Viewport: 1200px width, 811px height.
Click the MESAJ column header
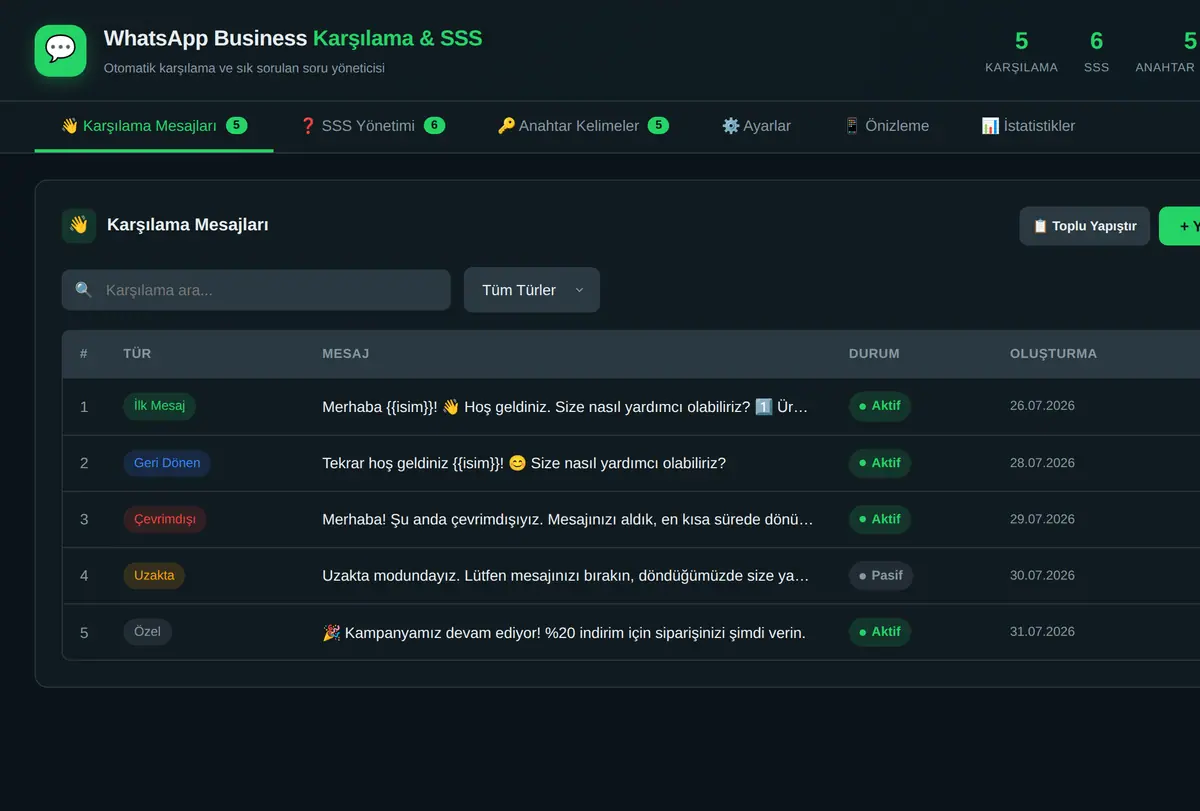point(346,354)
